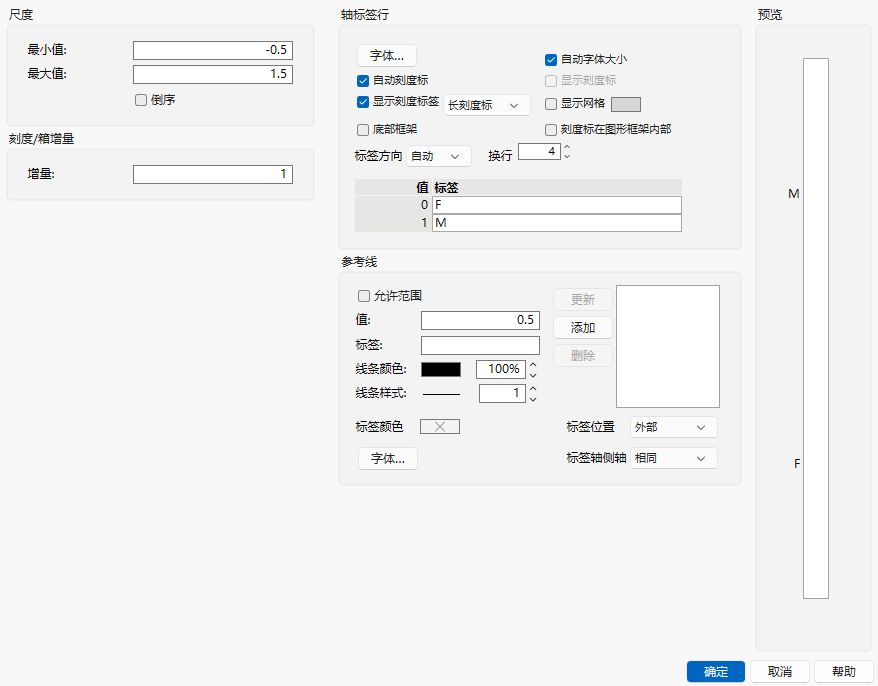This screenshot has height=686, width=878.
Task: Click the 添加 button
Action: coord(582,328)
